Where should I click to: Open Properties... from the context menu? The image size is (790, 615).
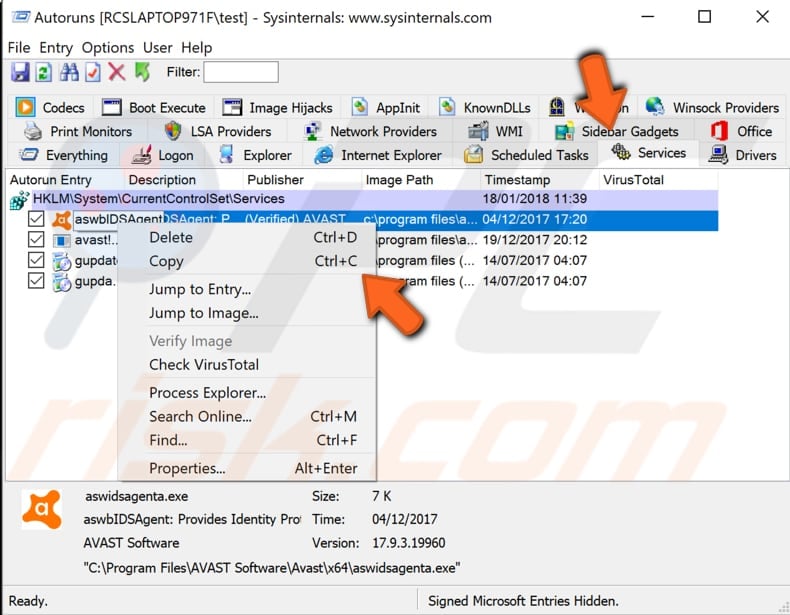247,468
